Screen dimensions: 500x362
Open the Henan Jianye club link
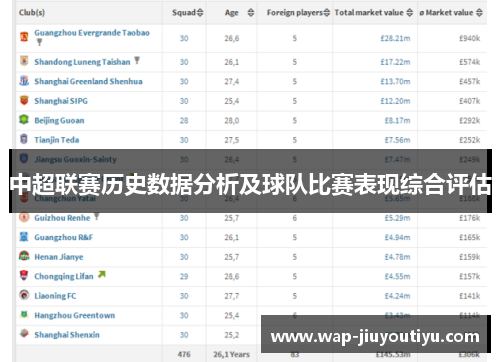(x=59, y=257)
